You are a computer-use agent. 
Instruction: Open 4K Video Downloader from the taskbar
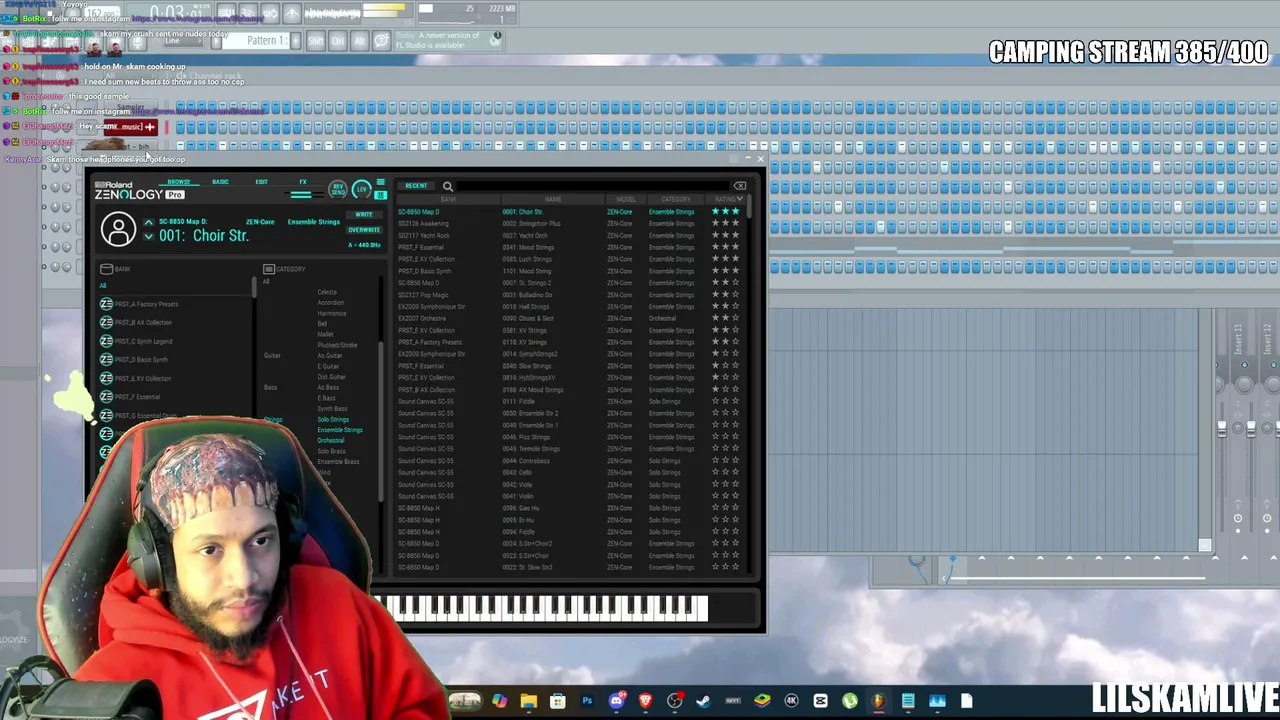(x=791, y=701)
